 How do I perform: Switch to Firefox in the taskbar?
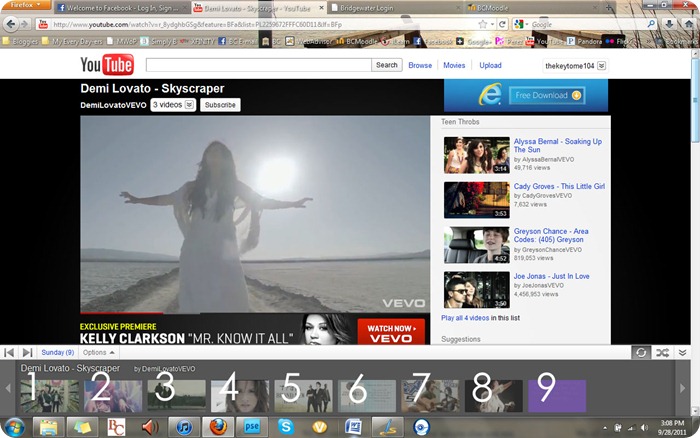(218, 427)
